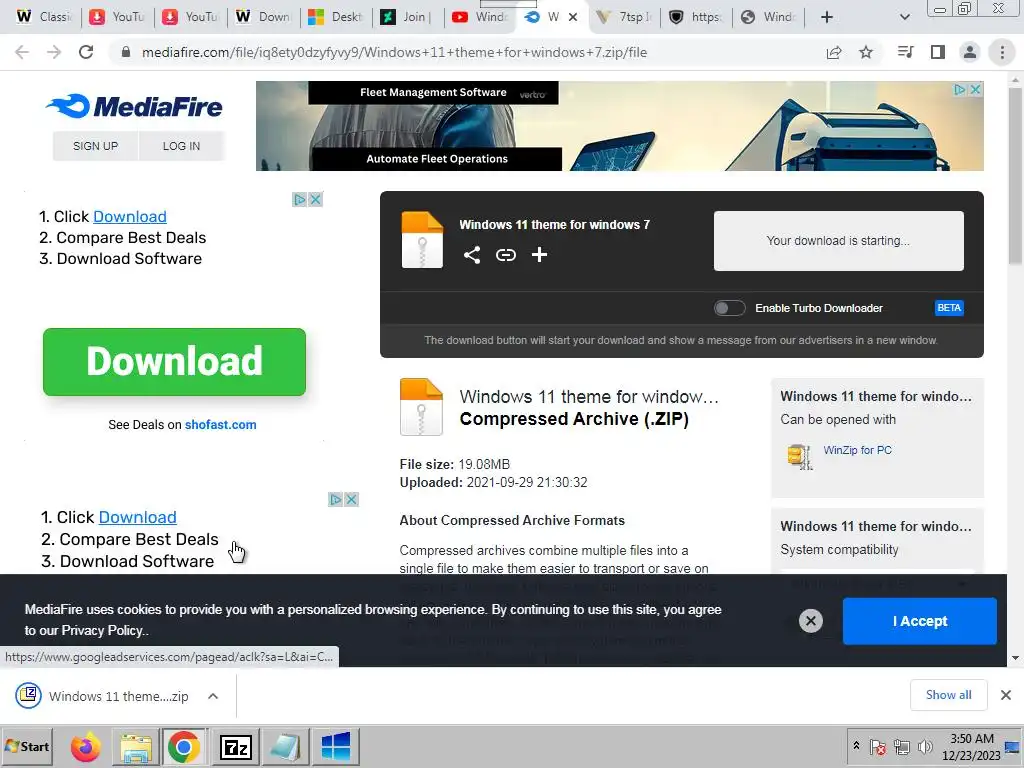
Task: Click the address bar URL field
Action: (470, 52)
